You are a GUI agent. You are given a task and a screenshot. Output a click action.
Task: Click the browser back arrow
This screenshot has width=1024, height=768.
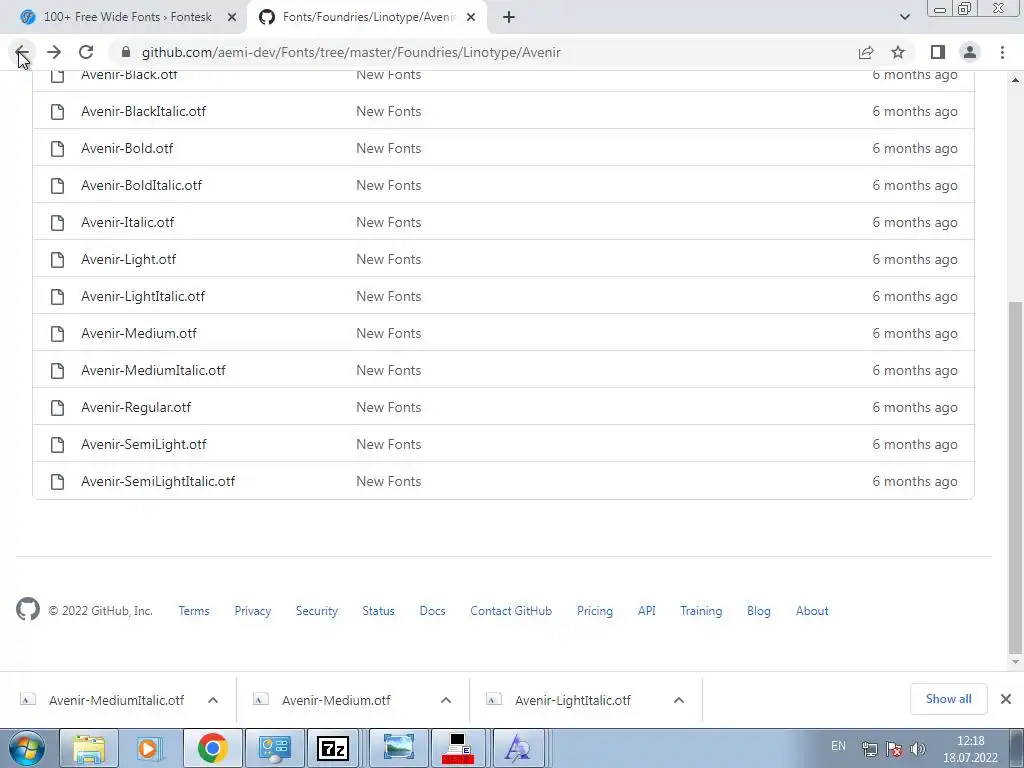pos(22,52)
